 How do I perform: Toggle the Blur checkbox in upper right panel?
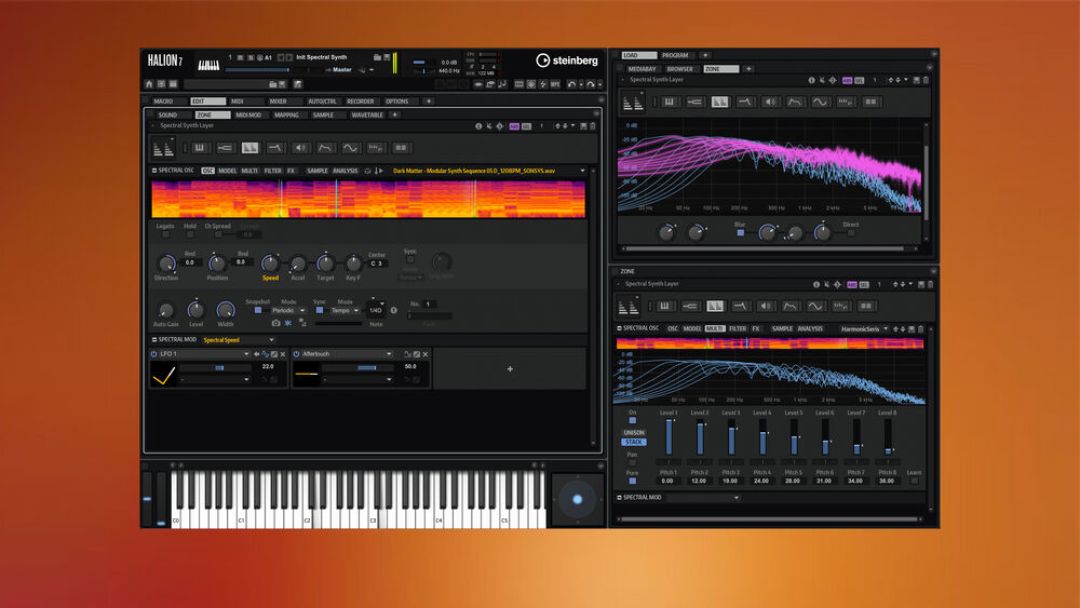[x=740, y=233]
